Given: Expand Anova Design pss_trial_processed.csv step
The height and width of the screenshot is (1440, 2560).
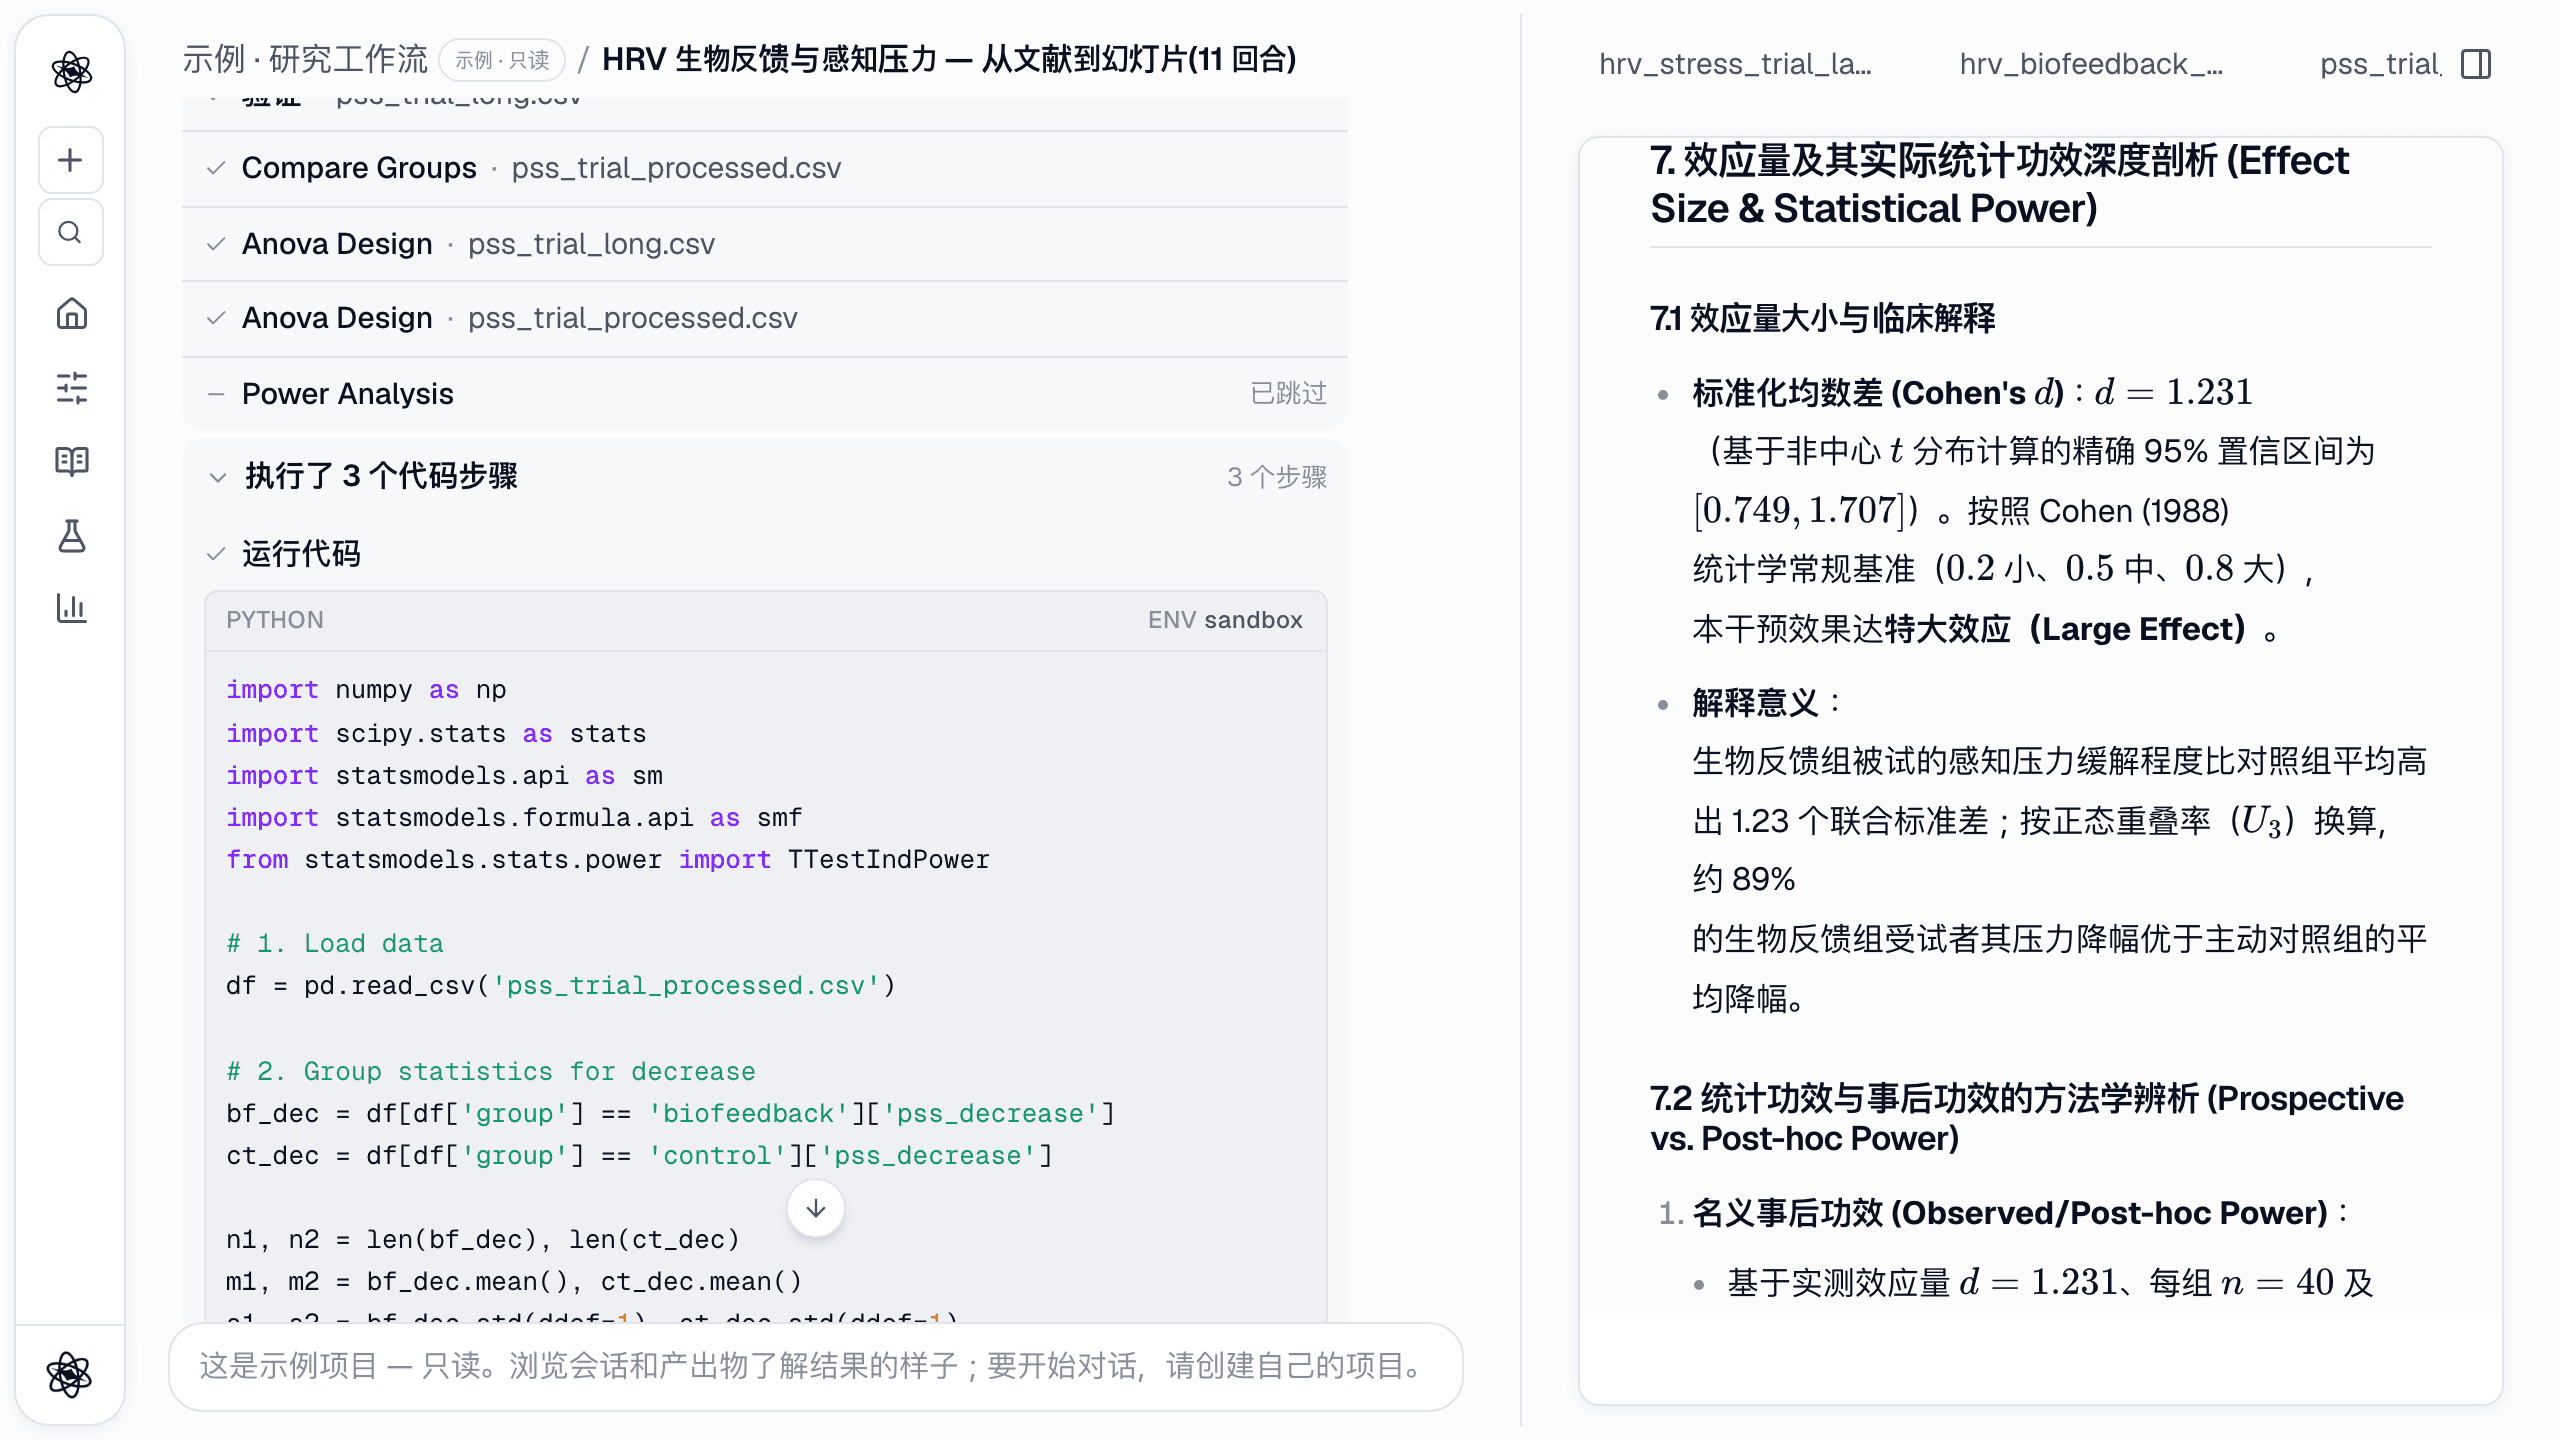Looking at the screenshot, I should pyautogui.click(x=765, y=318).
